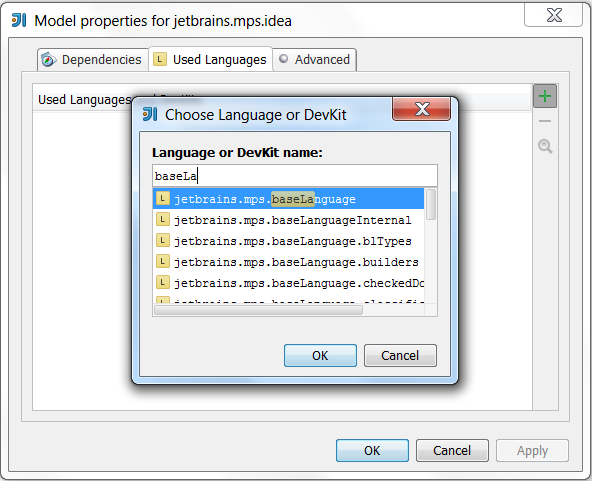Select jetbrains.mps.baseLanguageInternal in the list
592x481 pixels.
tap(288, 220)
